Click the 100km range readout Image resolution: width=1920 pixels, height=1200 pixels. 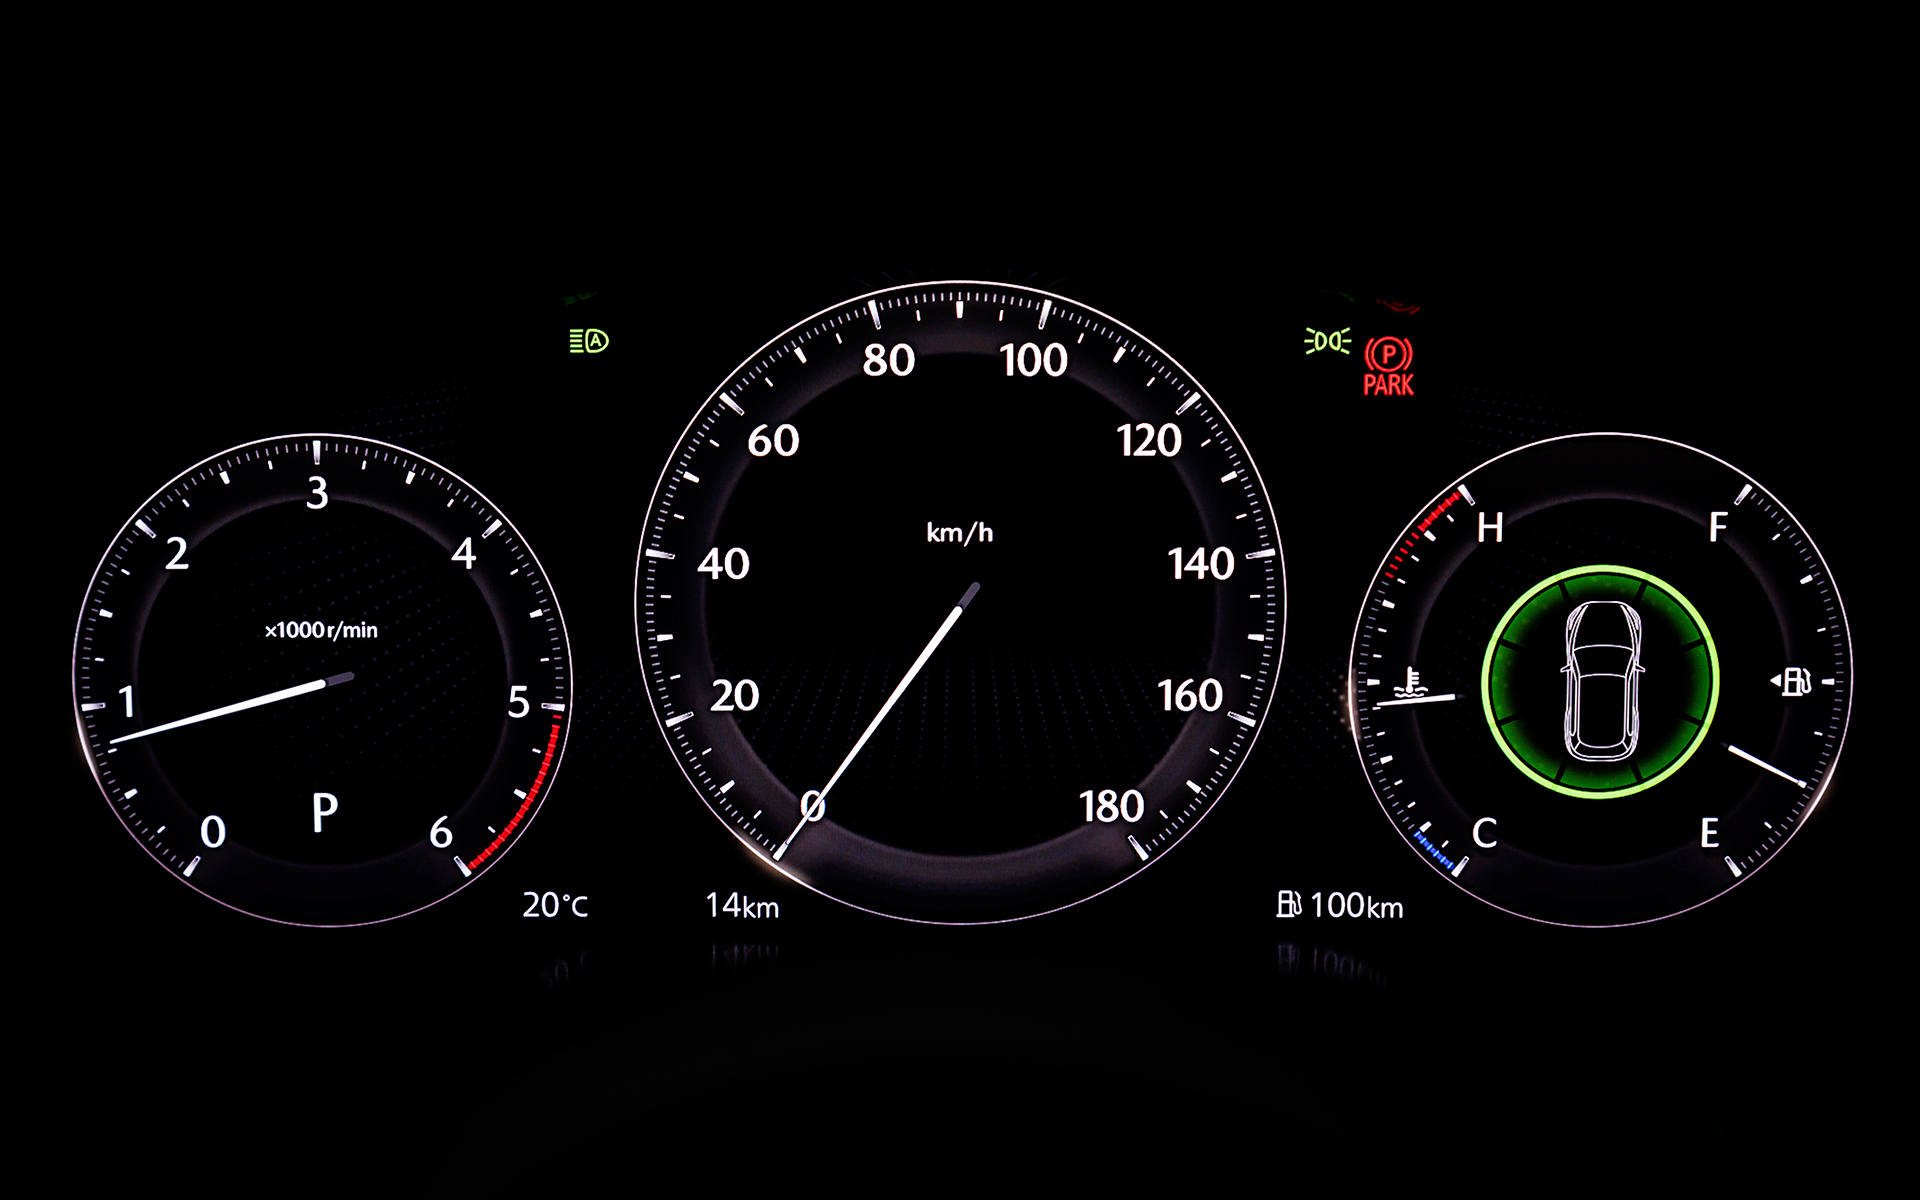1356,907
